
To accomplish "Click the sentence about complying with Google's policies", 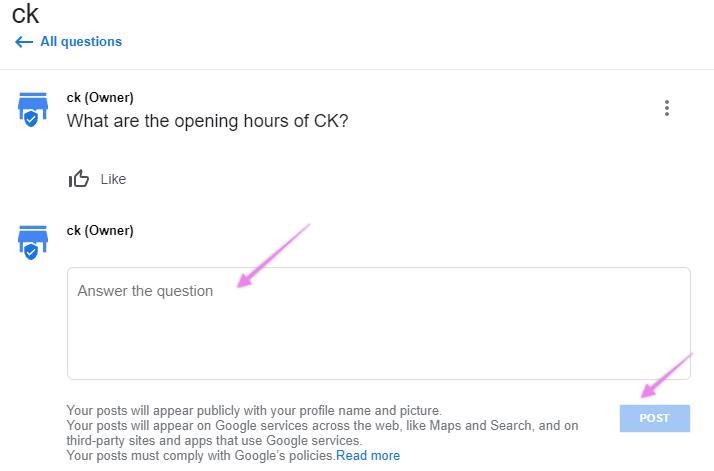I will click(x=200, y=456).
